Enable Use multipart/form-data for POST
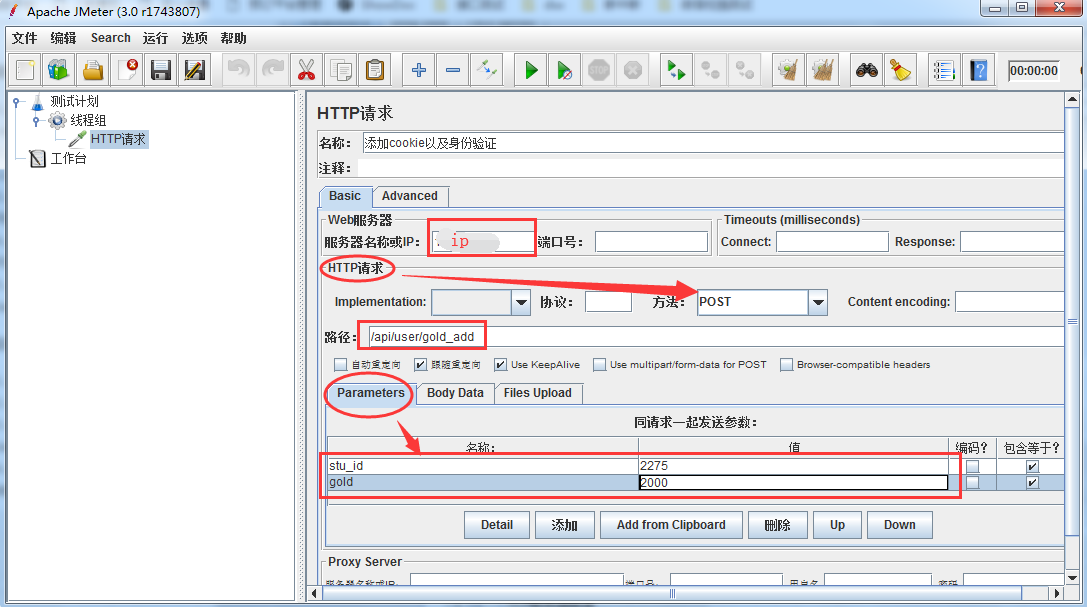 click(x=600, y=364)
